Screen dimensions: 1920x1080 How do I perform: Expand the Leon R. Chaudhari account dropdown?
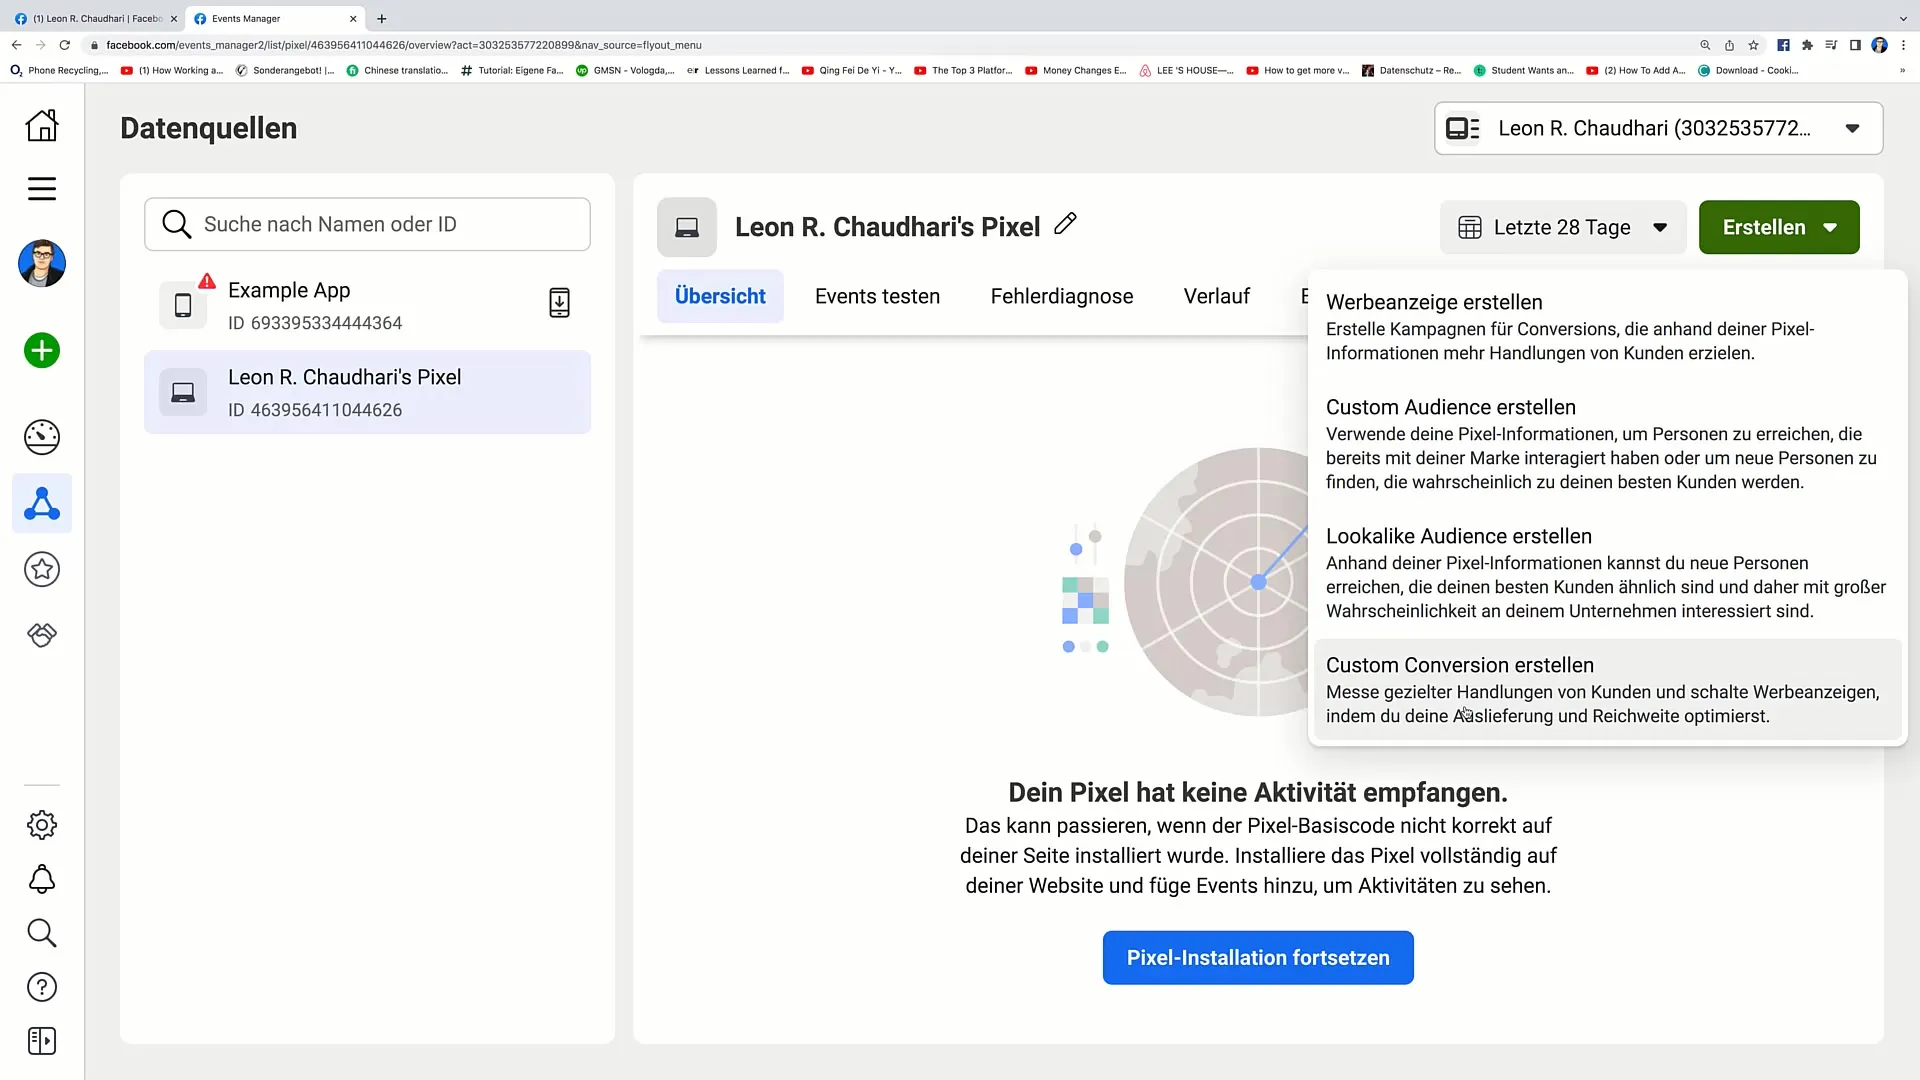click(x=1855, y=128)
